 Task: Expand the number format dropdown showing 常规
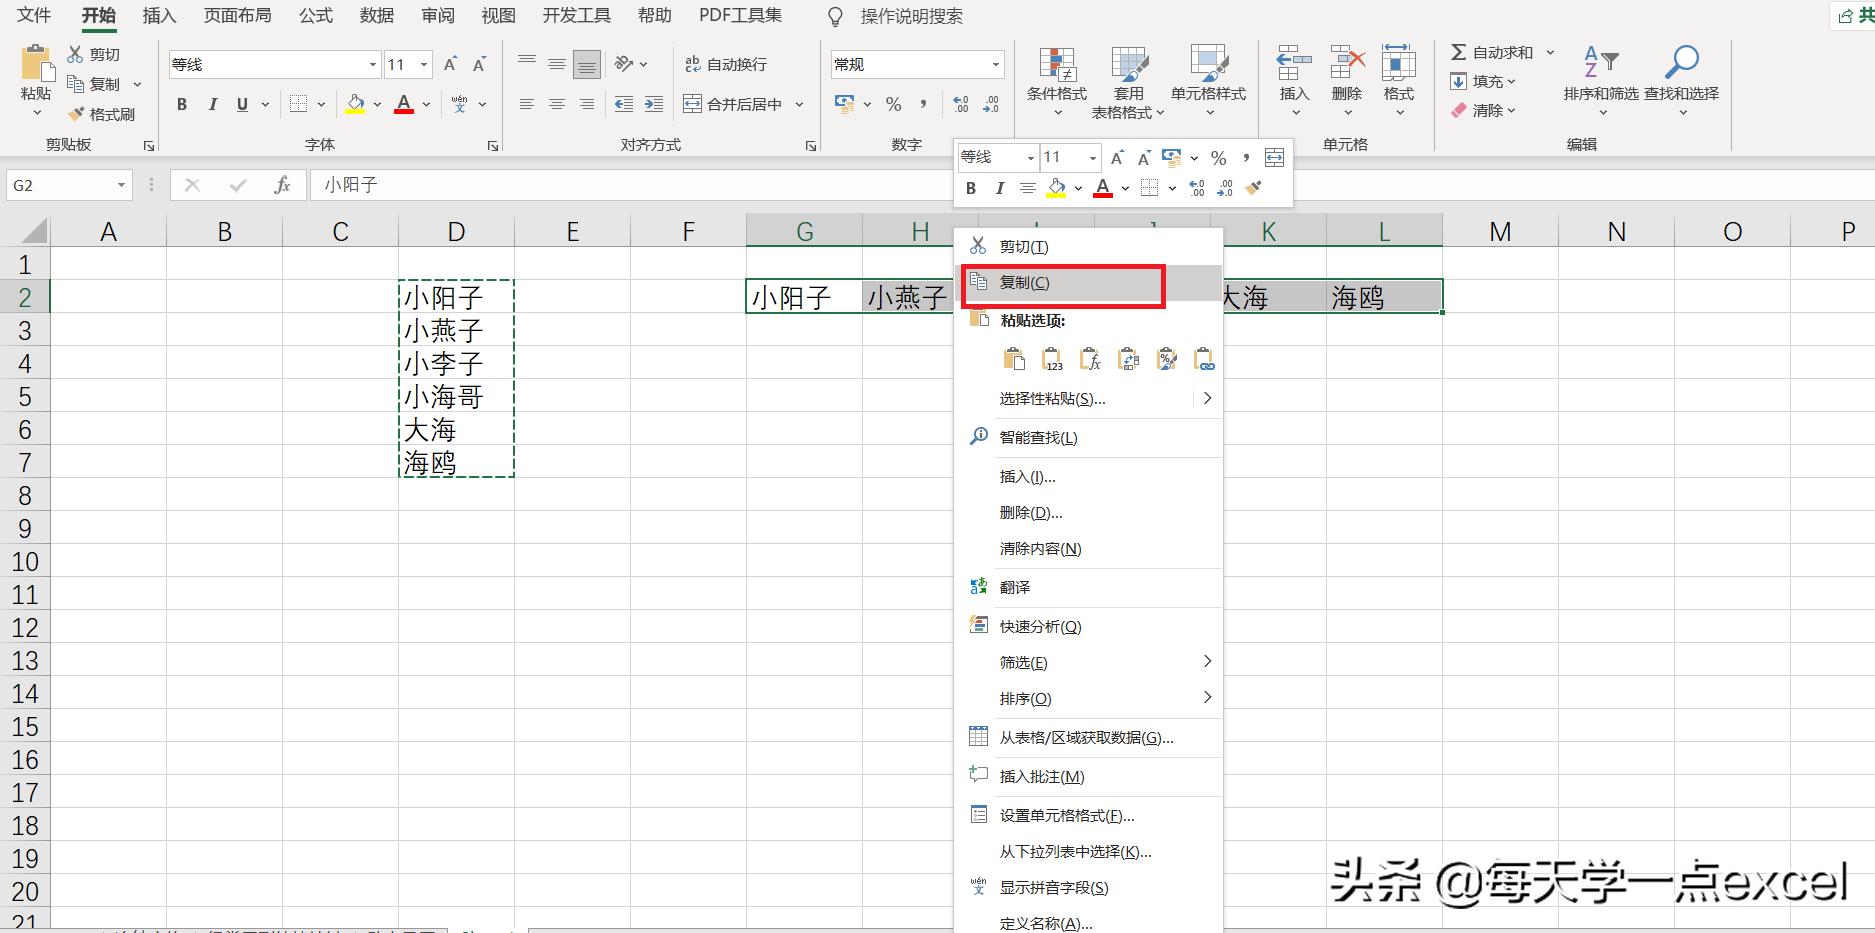point(995,63)
